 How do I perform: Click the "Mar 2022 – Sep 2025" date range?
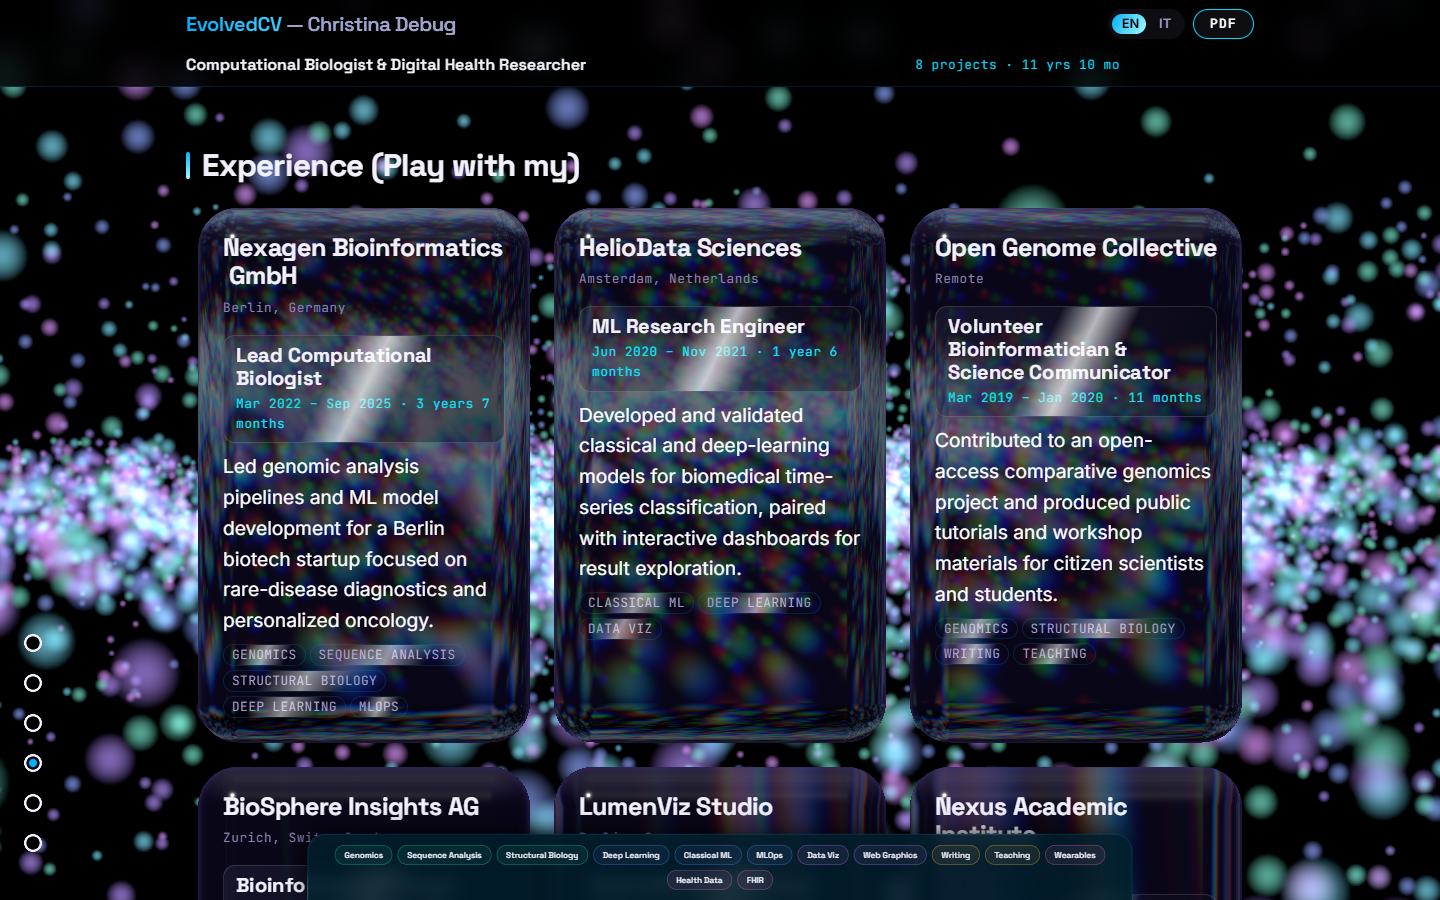[x=313, y=404]
